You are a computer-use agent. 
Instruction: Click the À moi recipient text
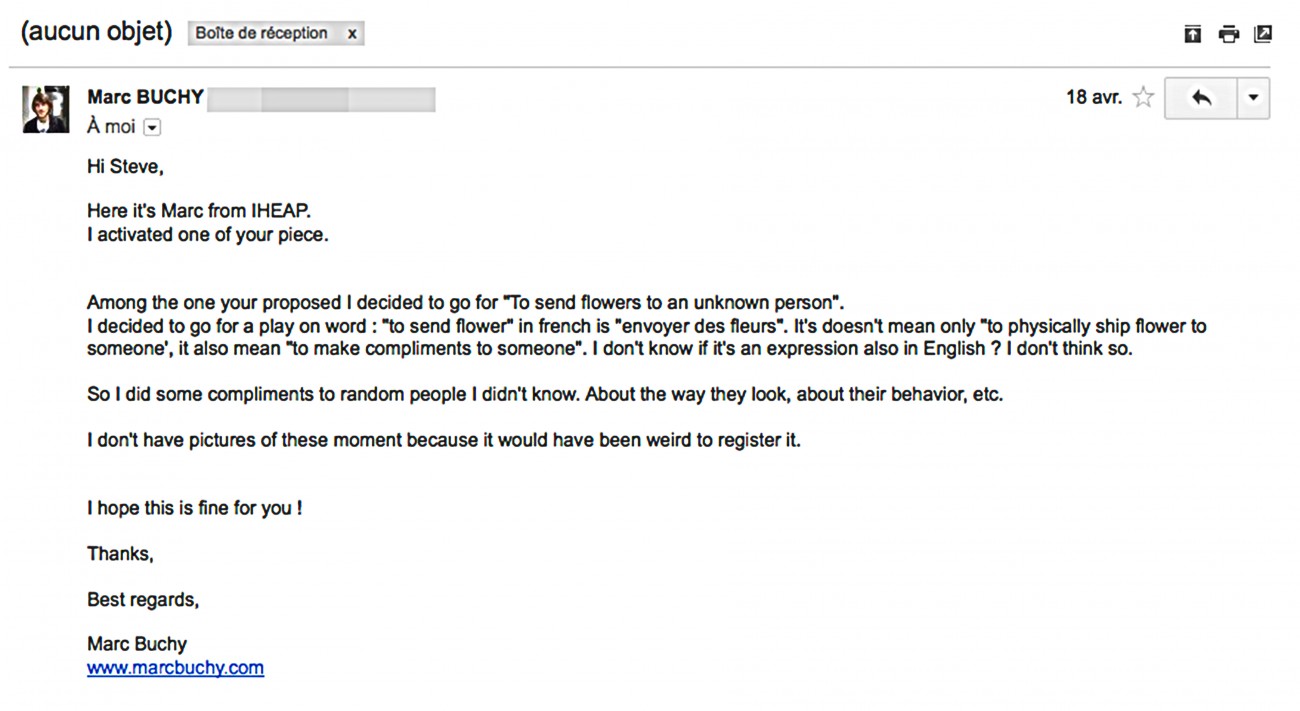click(111, 127)
